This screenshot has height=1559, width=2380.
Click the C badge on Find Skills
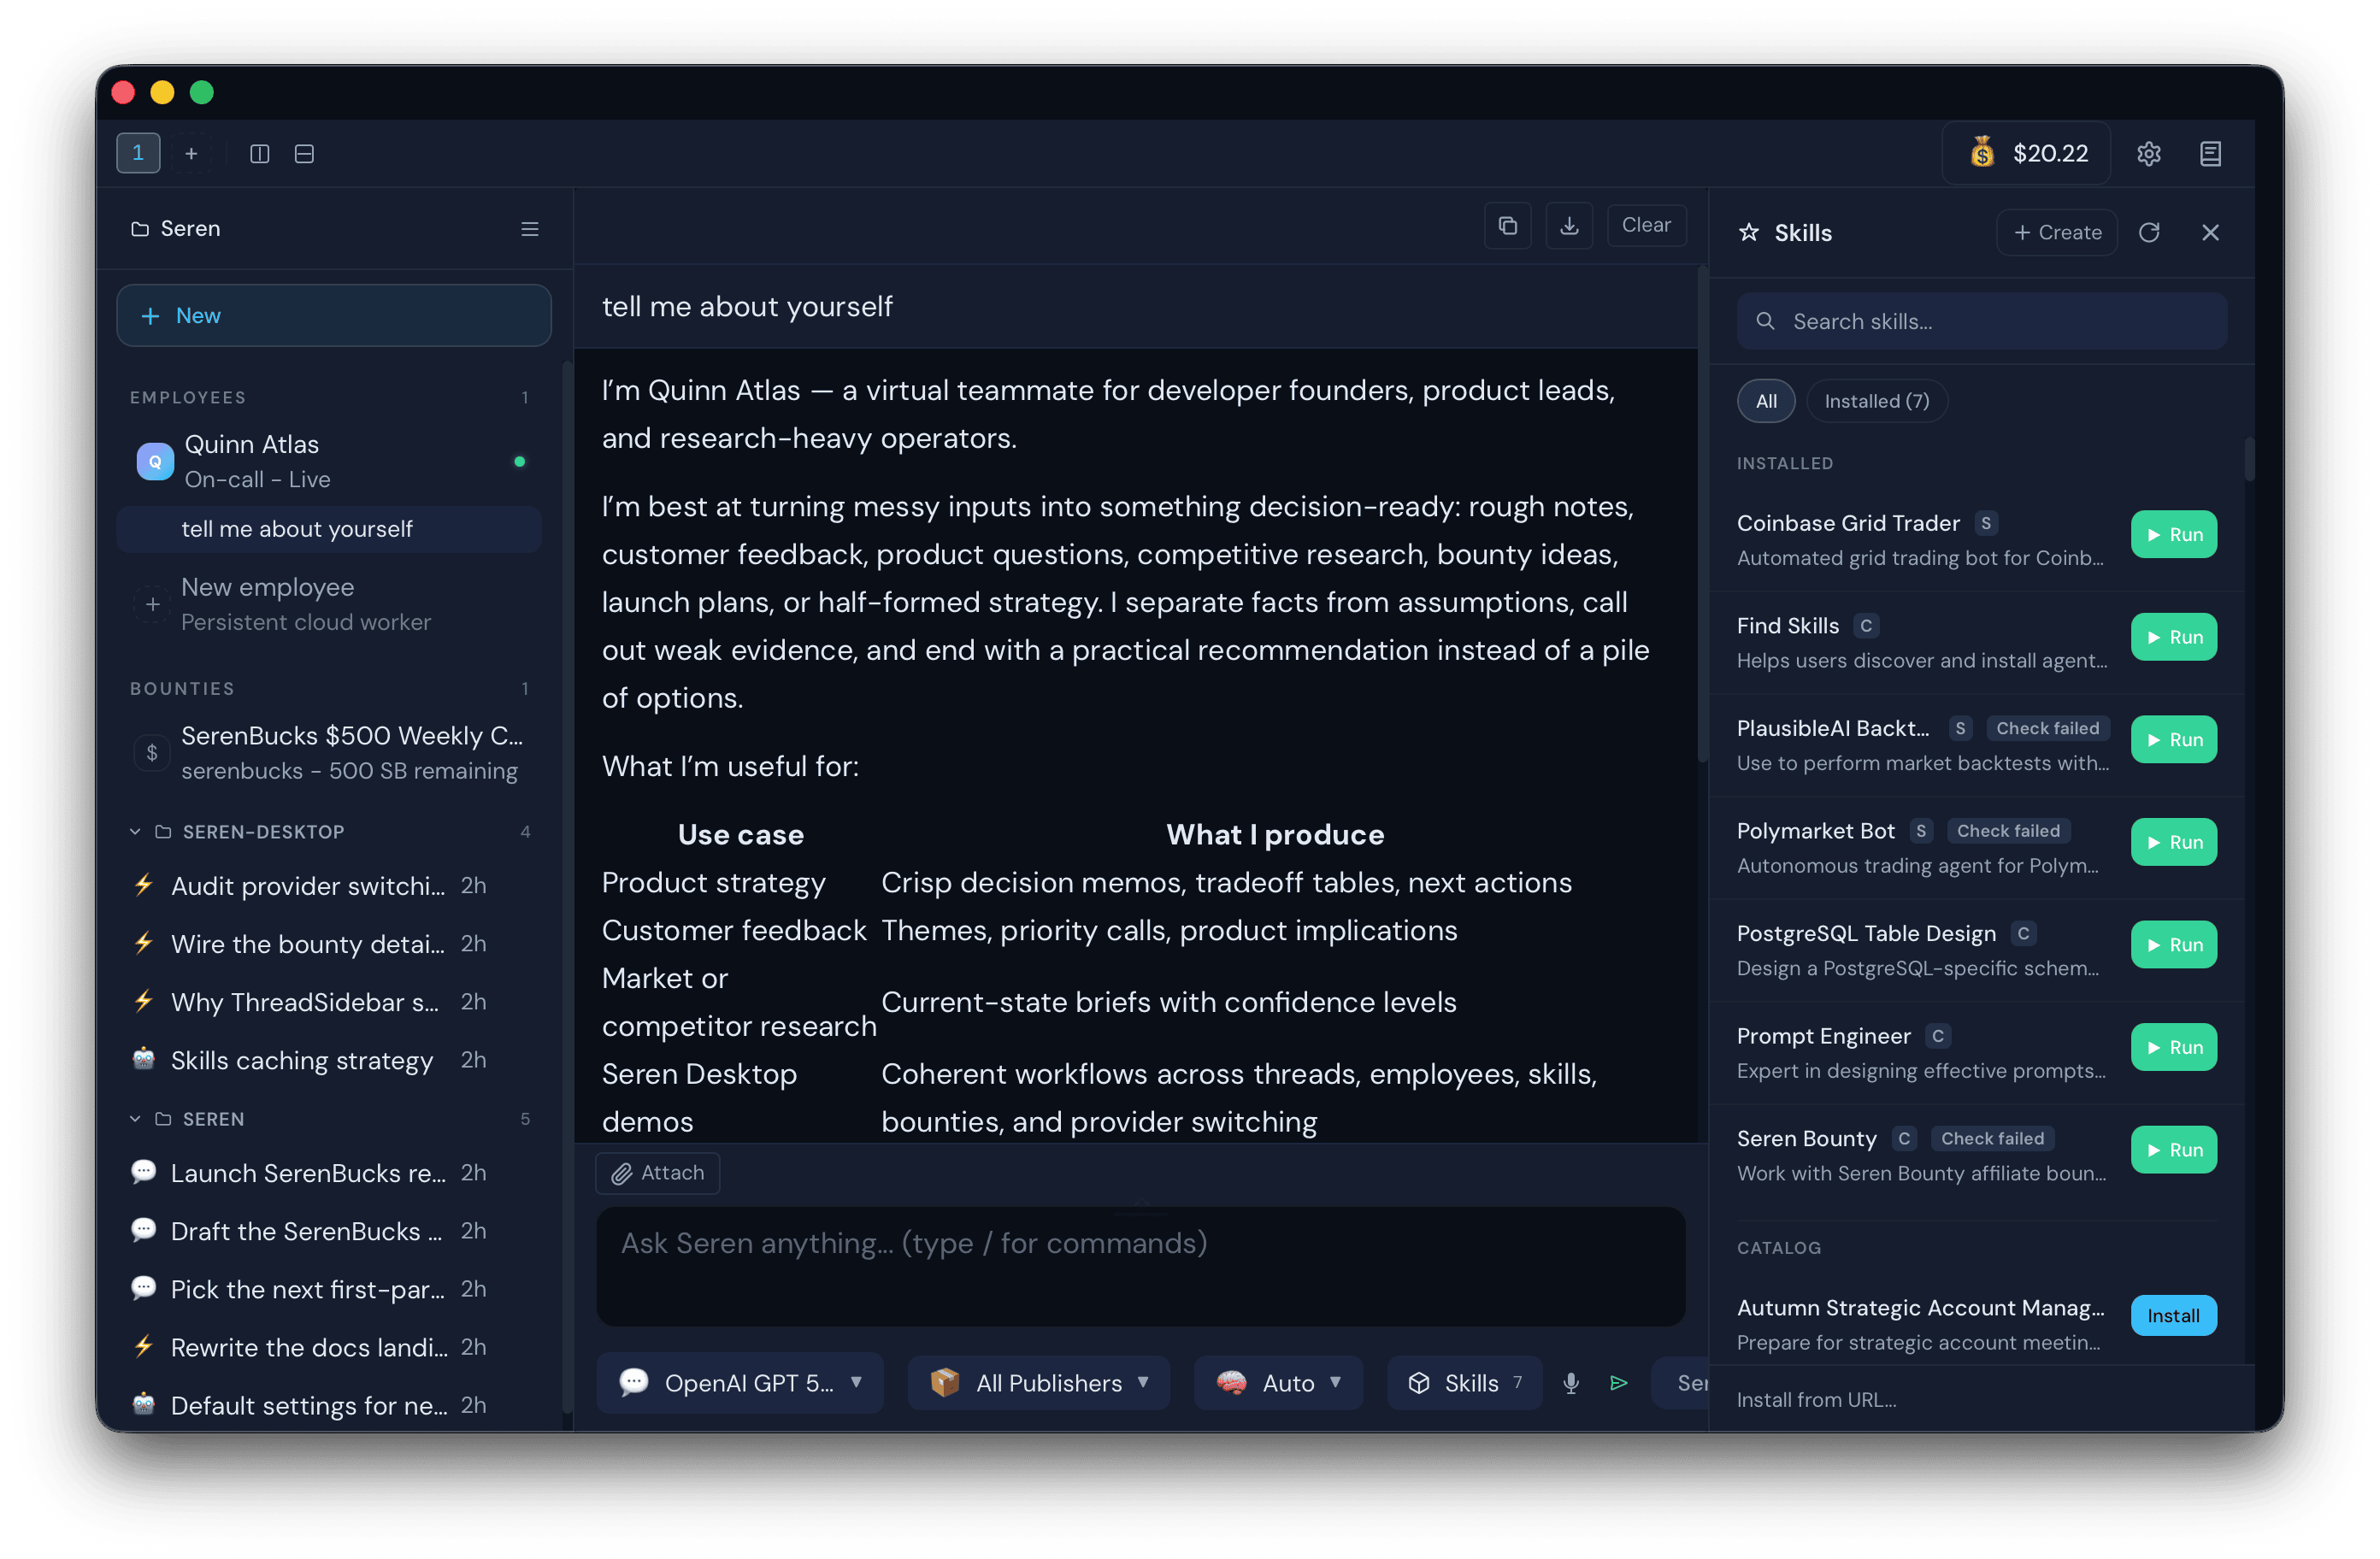pos(1865,625)
